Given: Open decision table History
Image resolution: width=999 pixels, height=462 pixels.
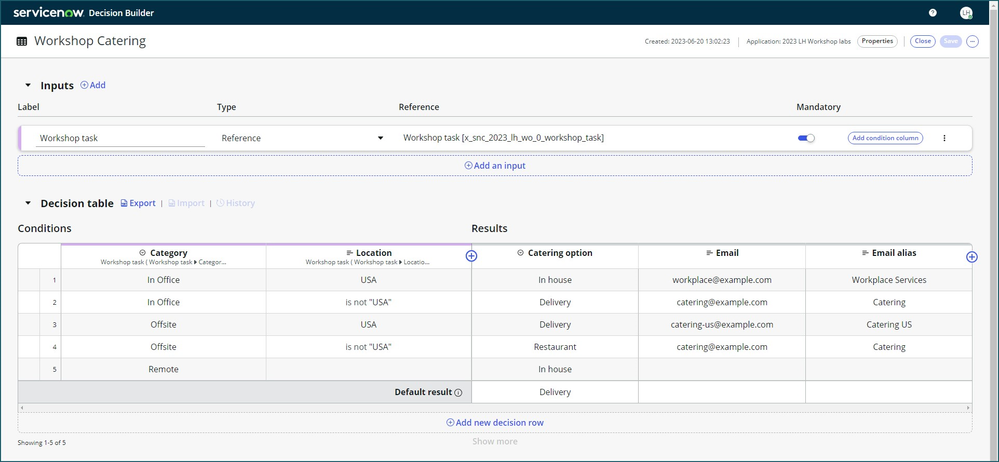Looking at the screenshot, I should point(235,203).
